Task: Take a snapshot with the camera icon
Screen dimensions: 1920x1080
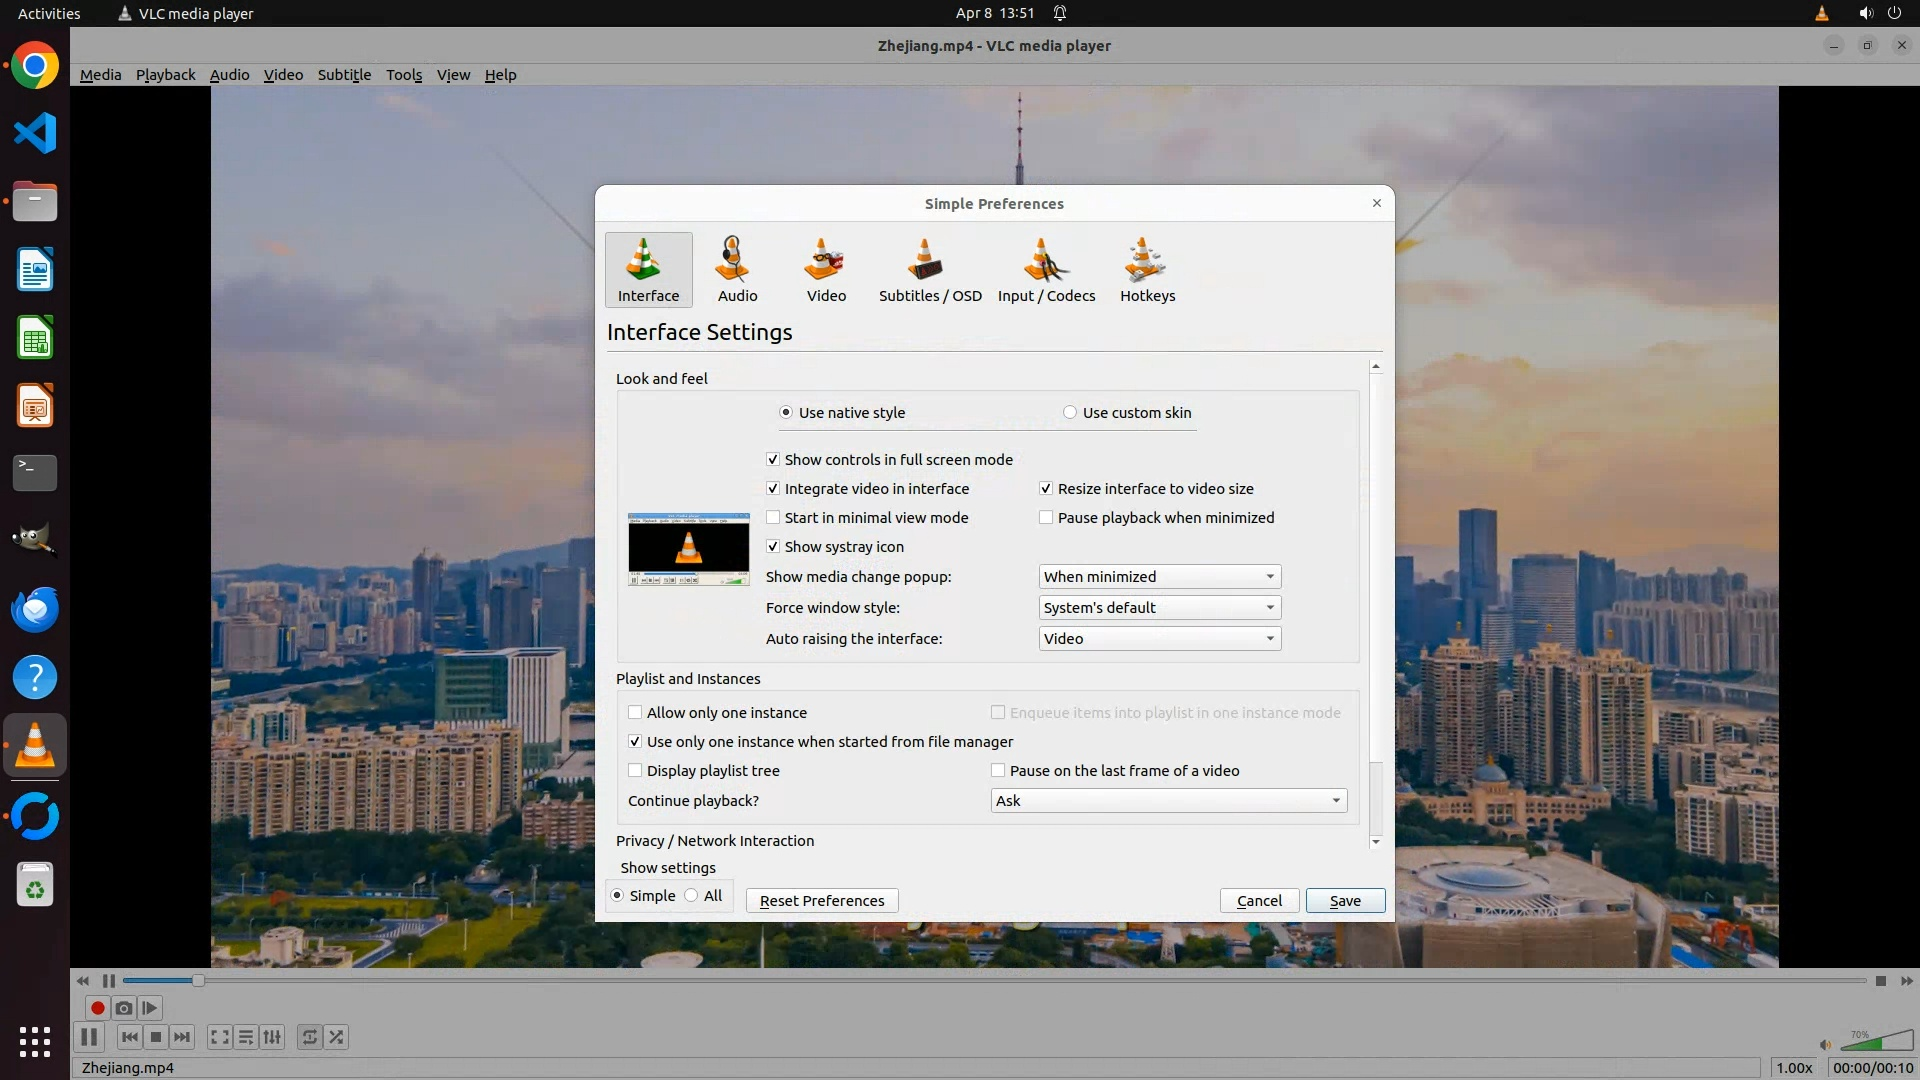Action: click(124, 1008)
